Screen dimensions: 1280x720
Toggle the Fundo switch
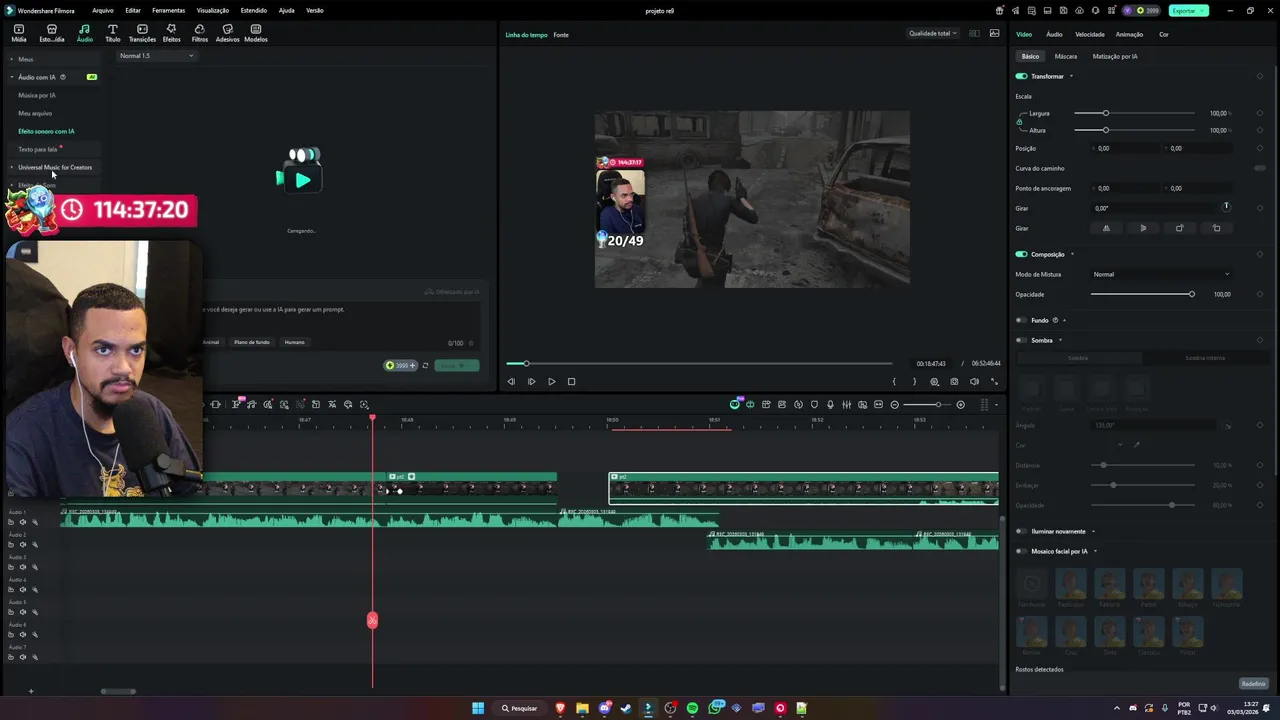point(1021,320)
